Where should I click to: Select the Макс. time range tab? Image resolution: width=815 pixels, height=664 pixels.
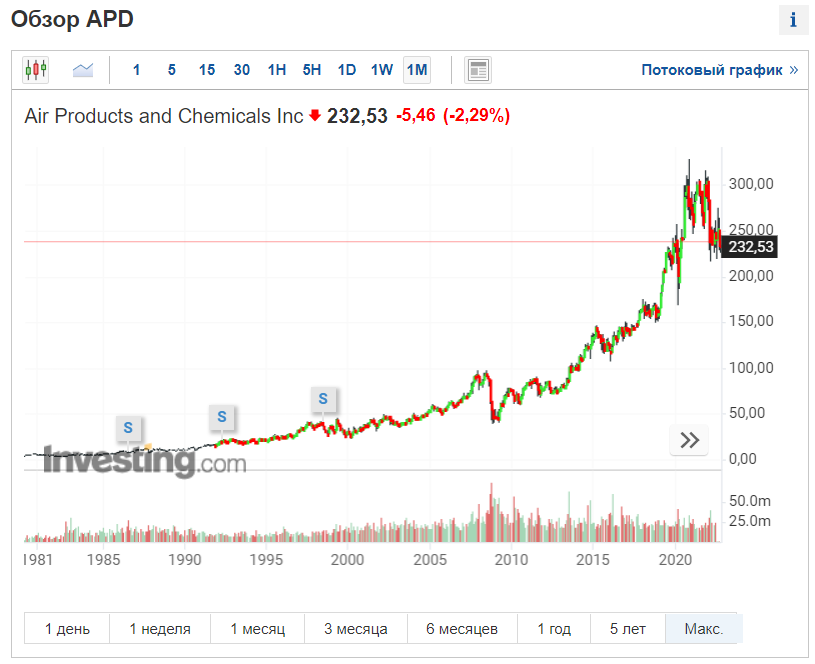click(x=703, y=629)
